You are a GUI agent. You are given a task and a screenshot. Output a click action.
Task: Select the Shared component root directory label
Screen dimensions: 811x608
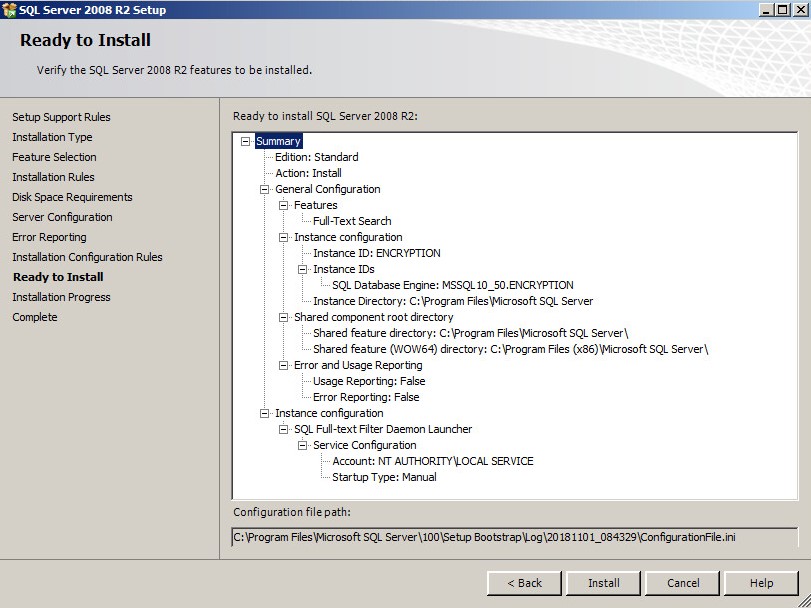pyautogui.click(x=373, y=317)
